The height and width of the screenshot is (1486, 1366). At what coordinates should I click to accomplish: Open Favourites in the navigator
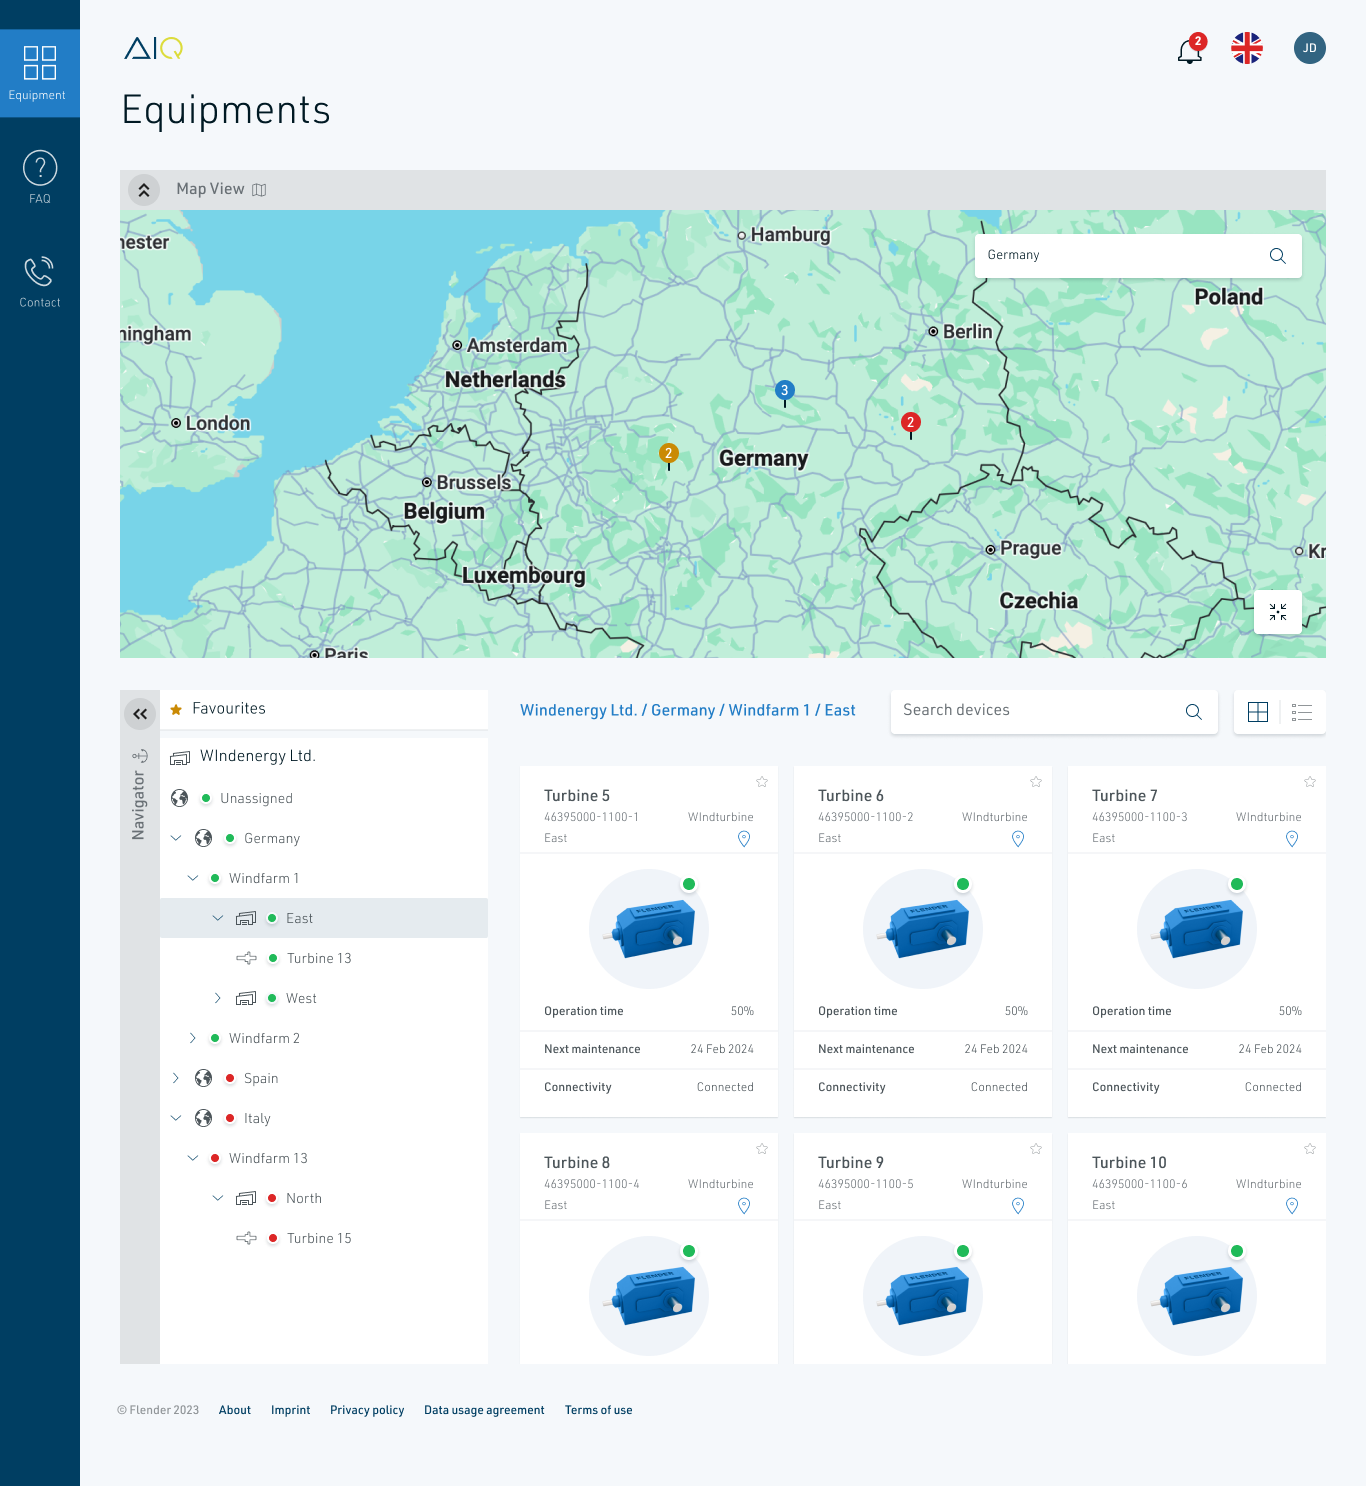pos(229,709)
